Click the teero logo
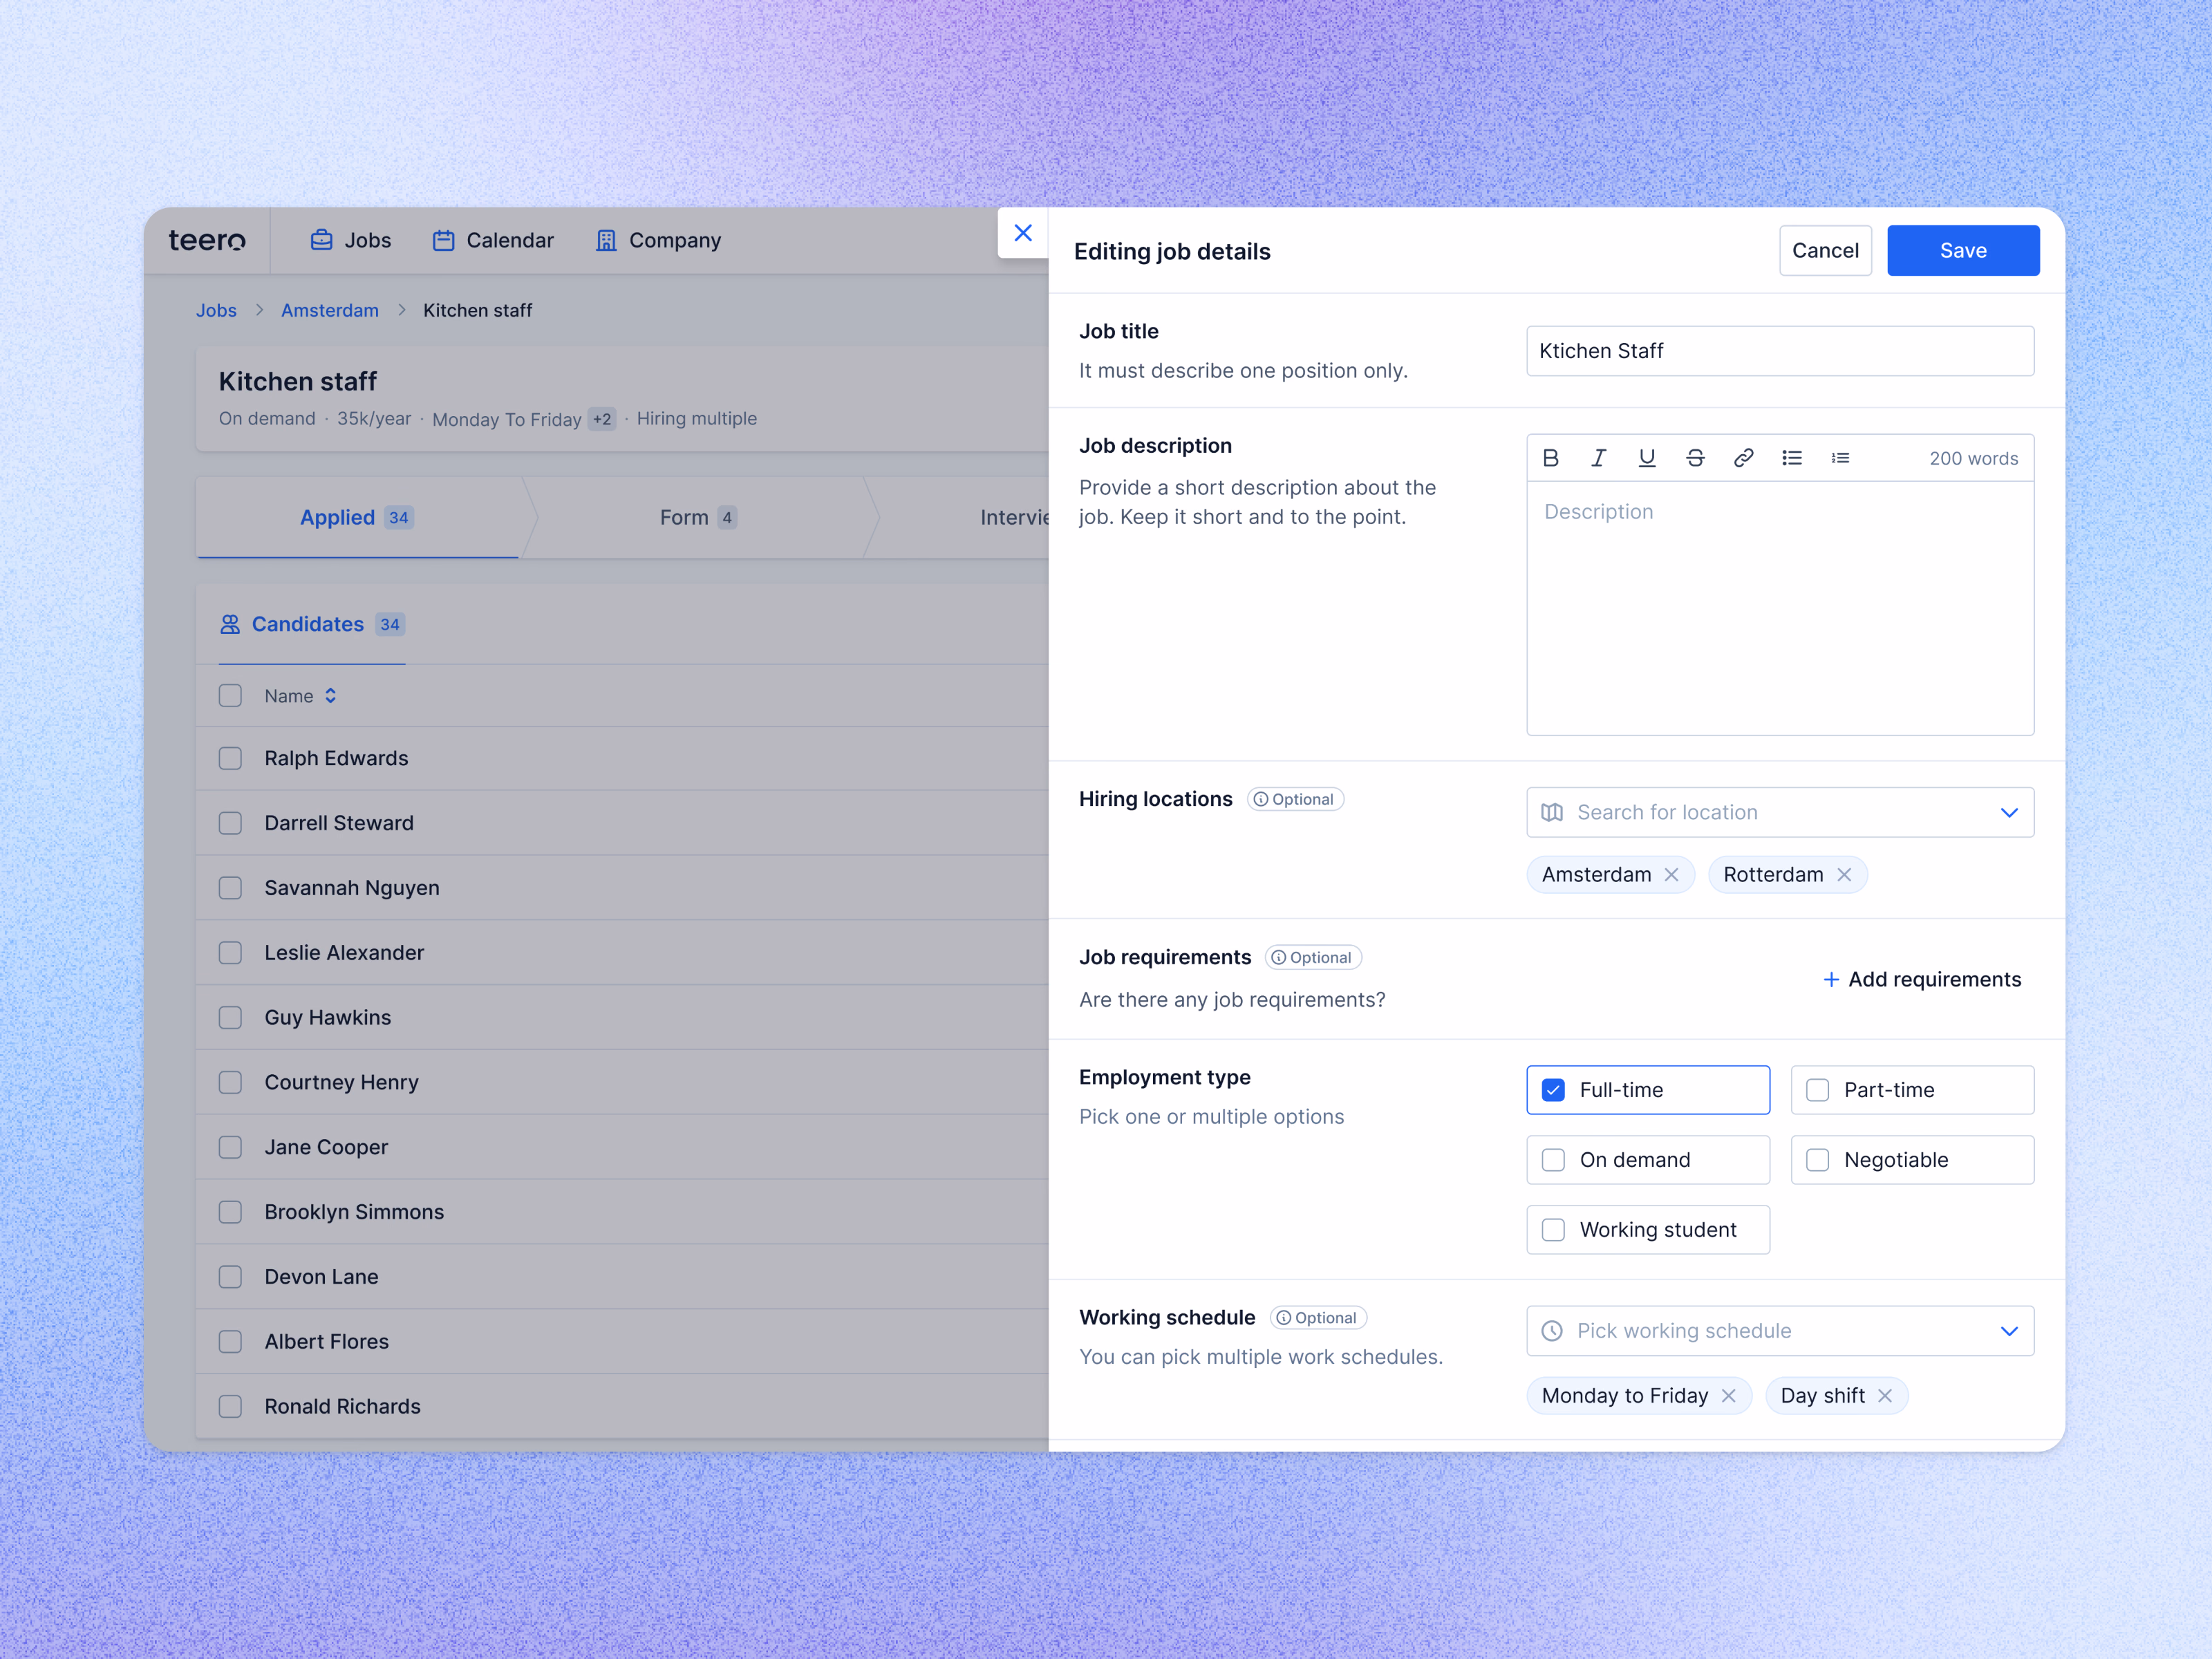This screenshot has height=1659, width=2212. [207, 240]
